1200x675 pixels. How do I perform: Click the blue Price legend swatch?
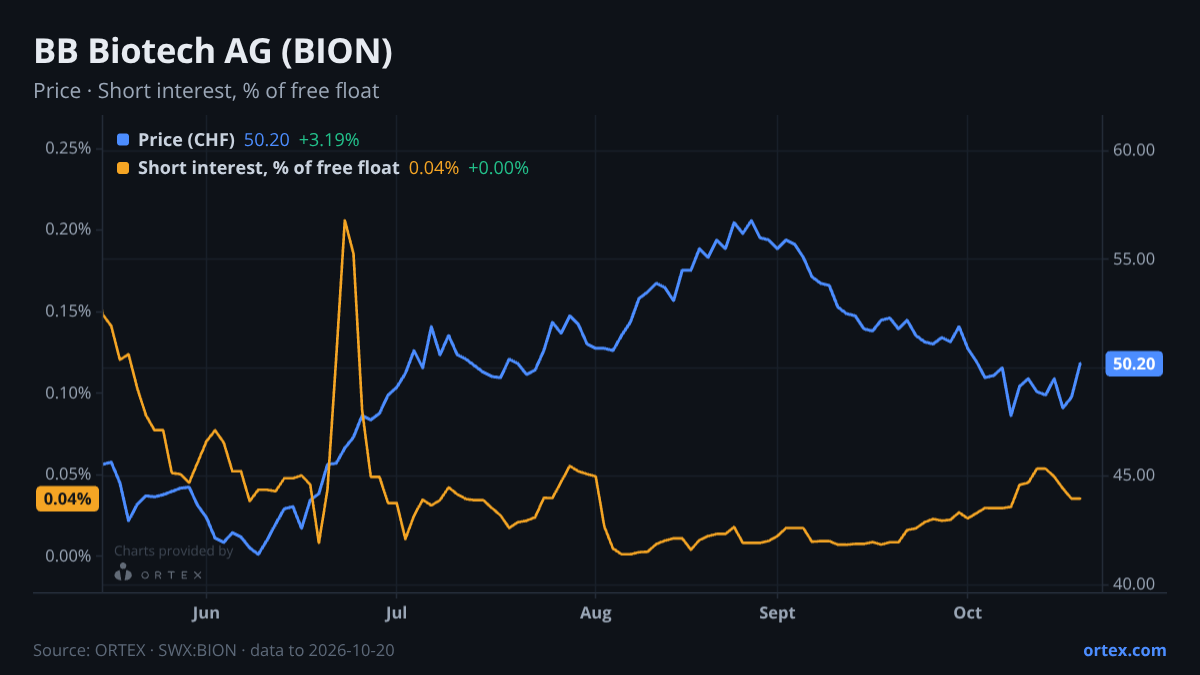coord(123,140)
